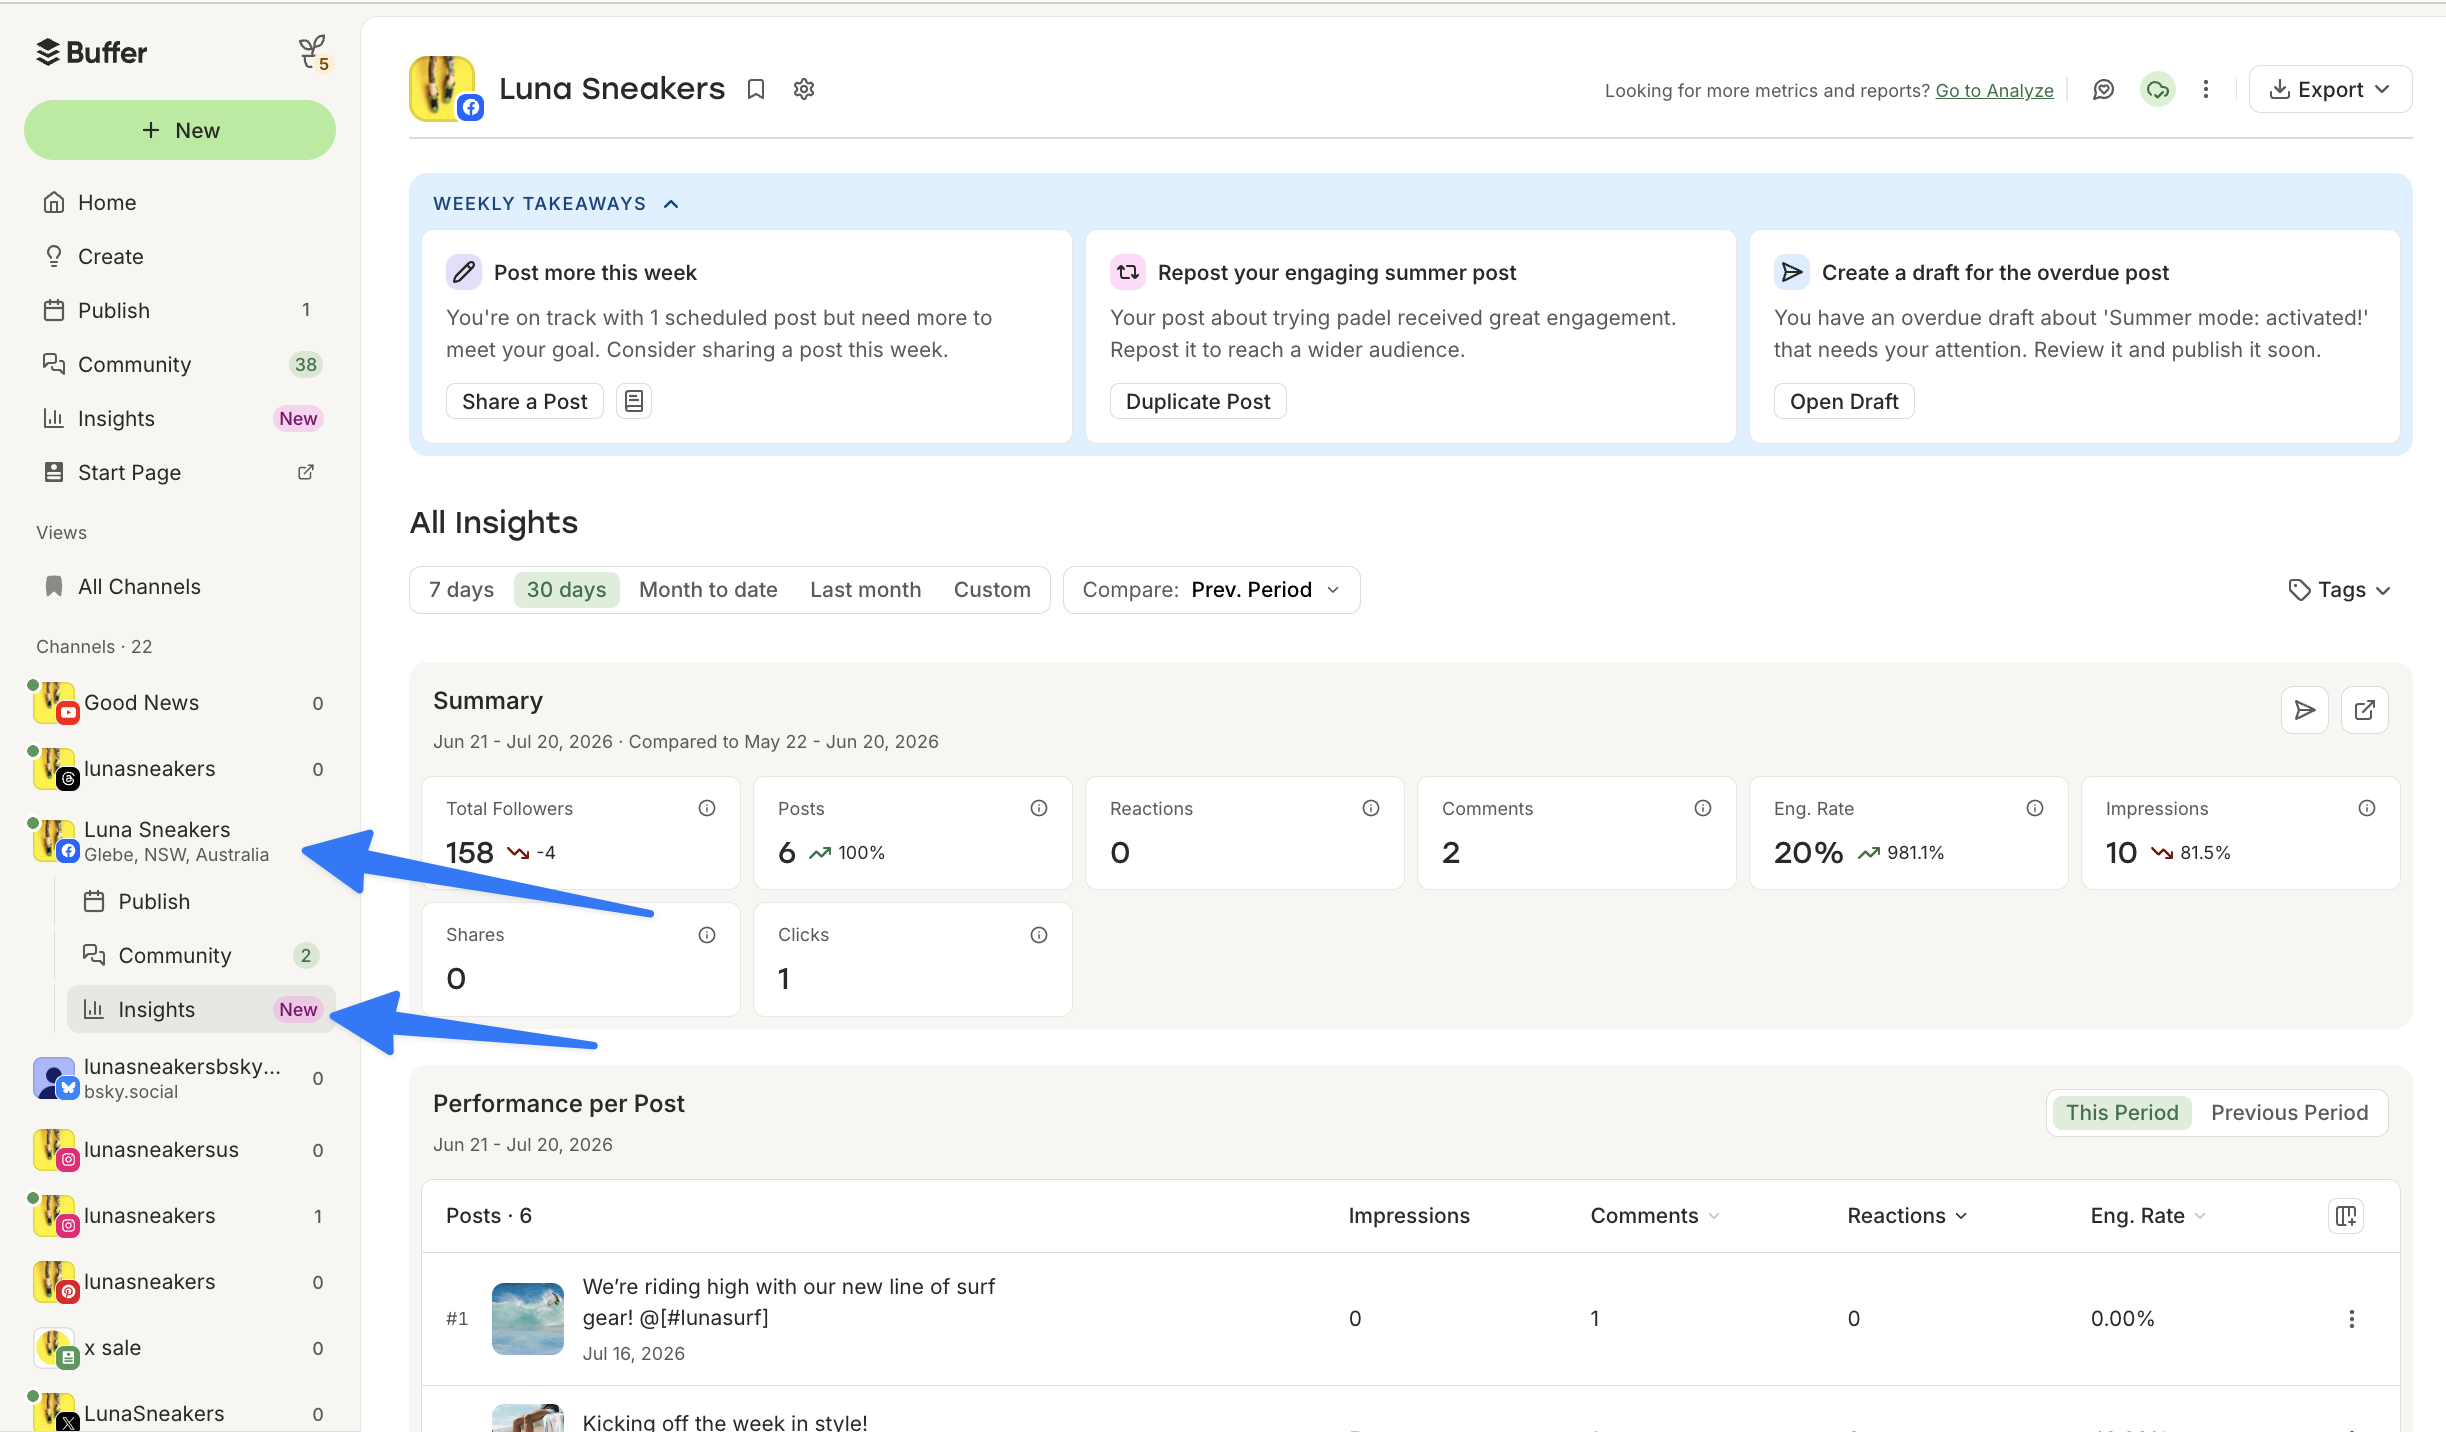Open Insights under Luna Sneakers channel

click(200, 1009)
